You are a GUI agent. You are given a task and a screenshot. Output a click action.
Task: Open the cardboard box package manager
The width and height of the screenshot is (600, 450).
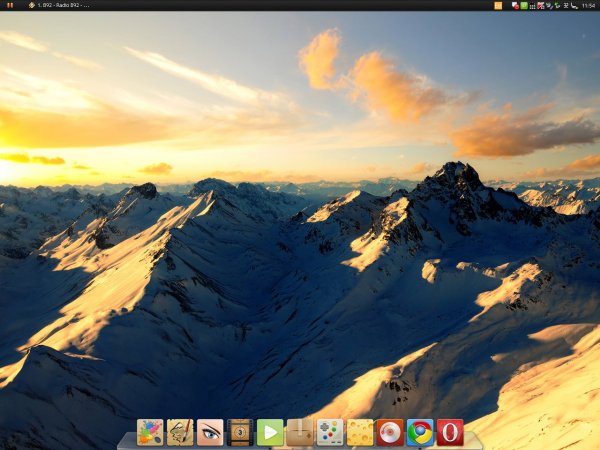300,432
